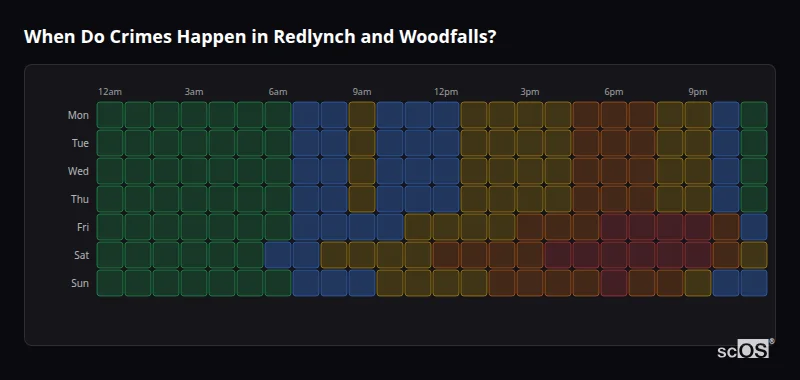800x380 pixels.
Task: Click the 6am column label
Action: (x=278, y=92)
